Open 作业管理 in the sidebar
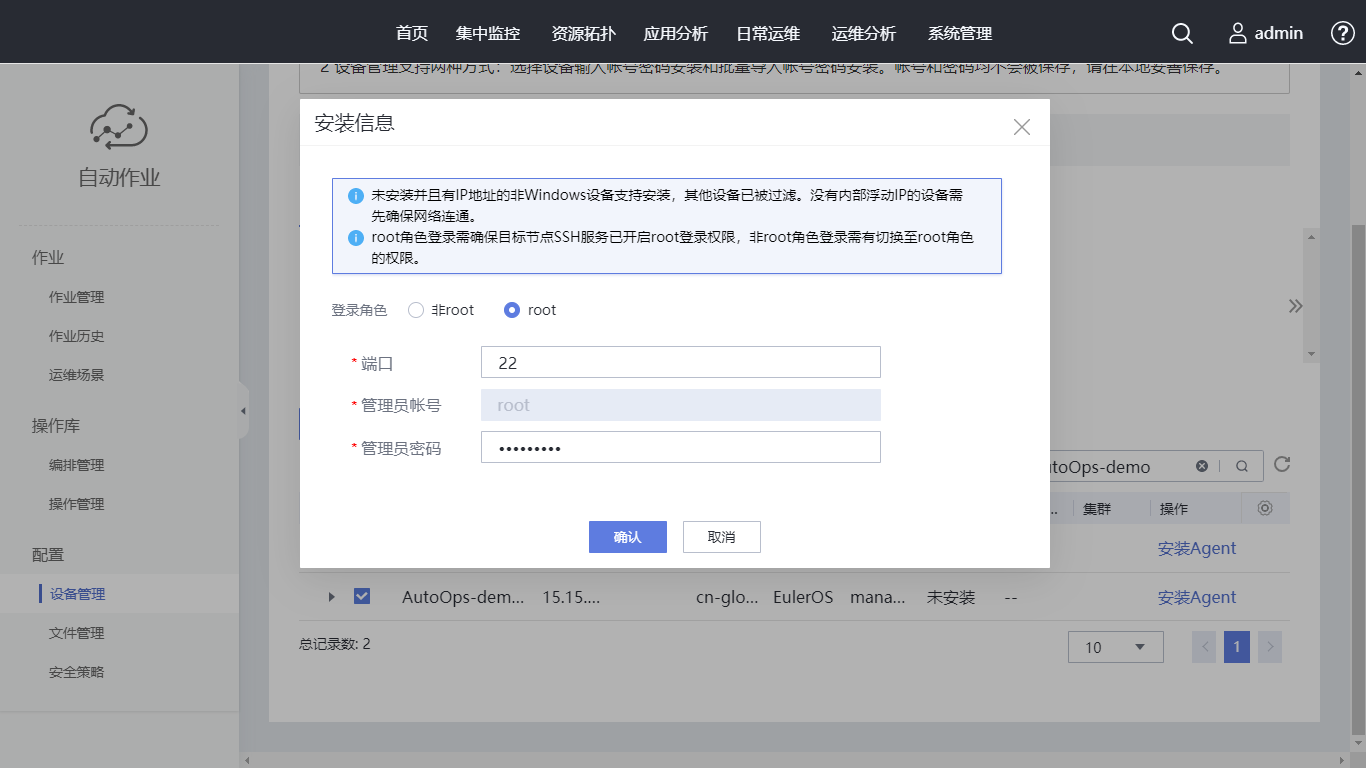This screenshot has height=768, width=1366. (x=76, y=297)
